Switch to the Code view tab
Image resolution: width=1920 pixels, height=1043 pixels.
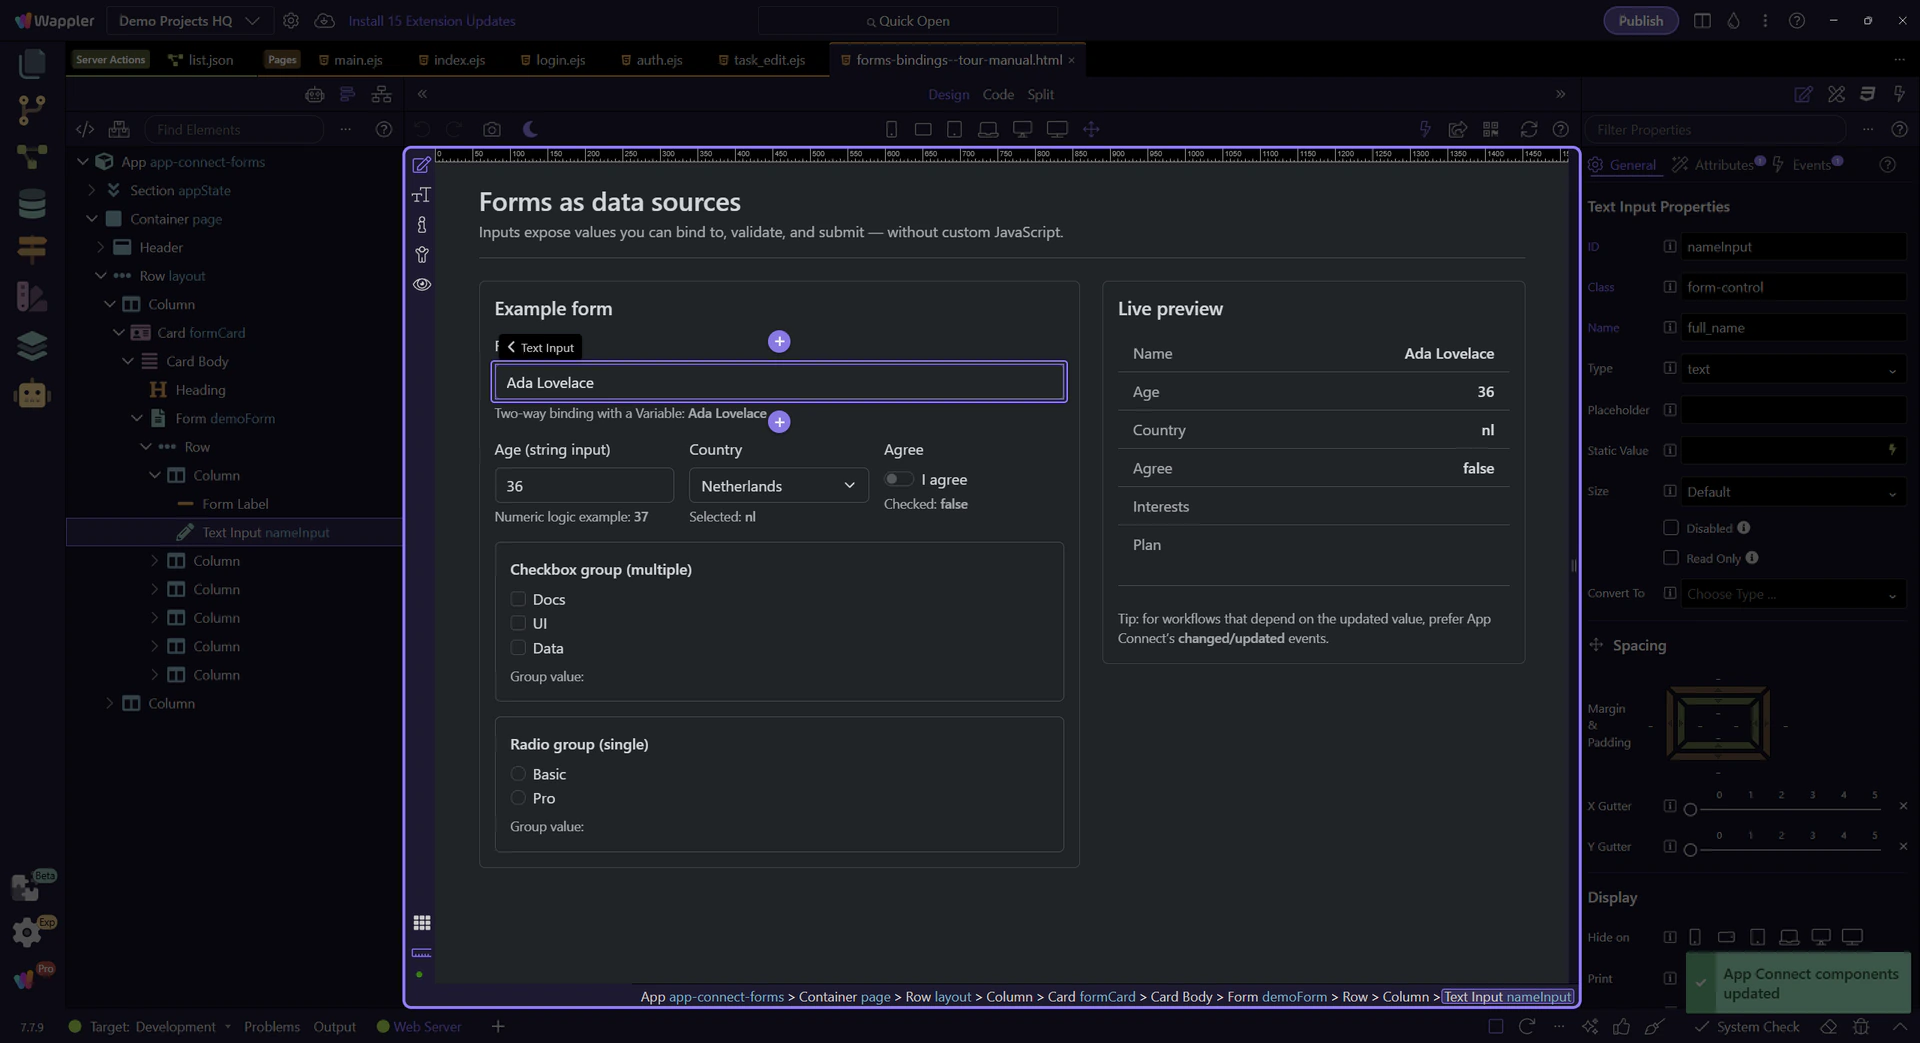[997, 94]
